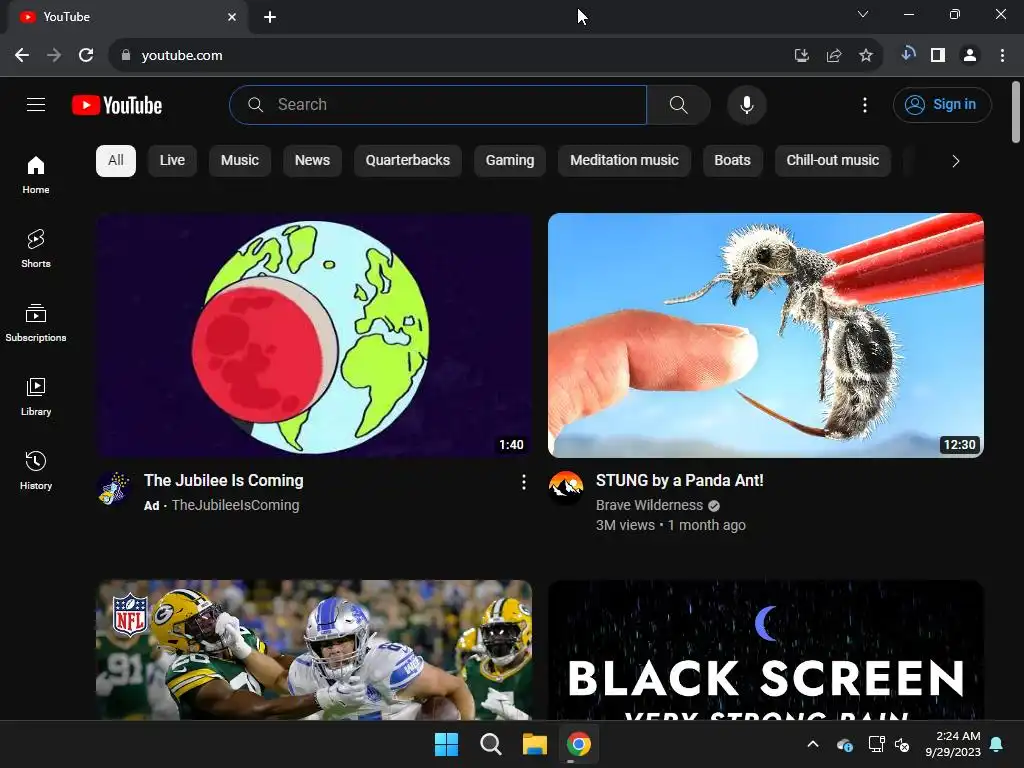1024x768 pixels.
Task: Open TheJubileeIsComing advertiser link
Action: [x=235, y=505]
